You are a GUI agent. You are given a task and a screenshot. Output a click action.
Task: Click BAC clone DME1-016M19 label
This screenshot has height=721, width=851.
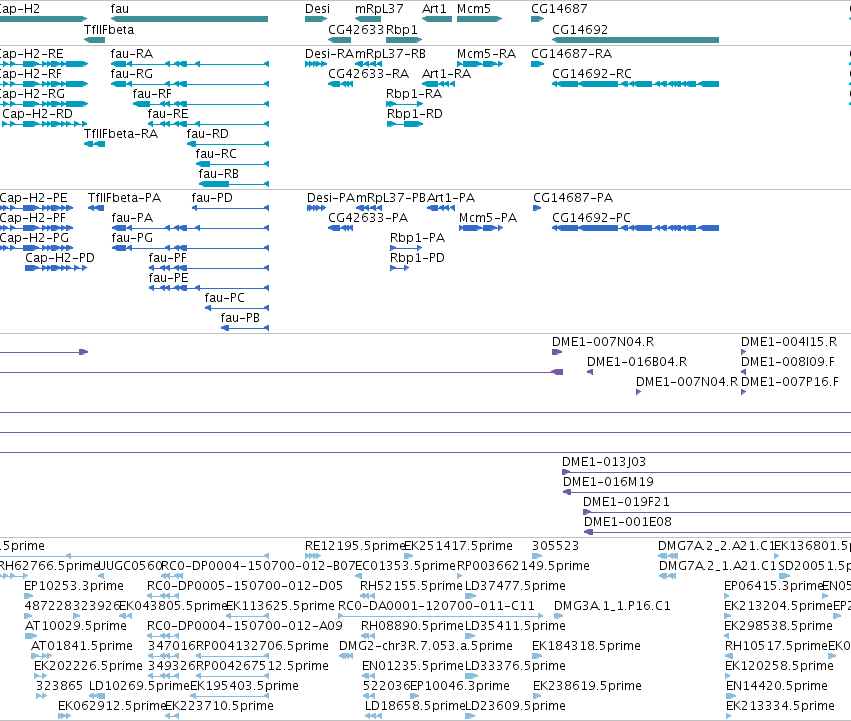[x=608, y=482]
